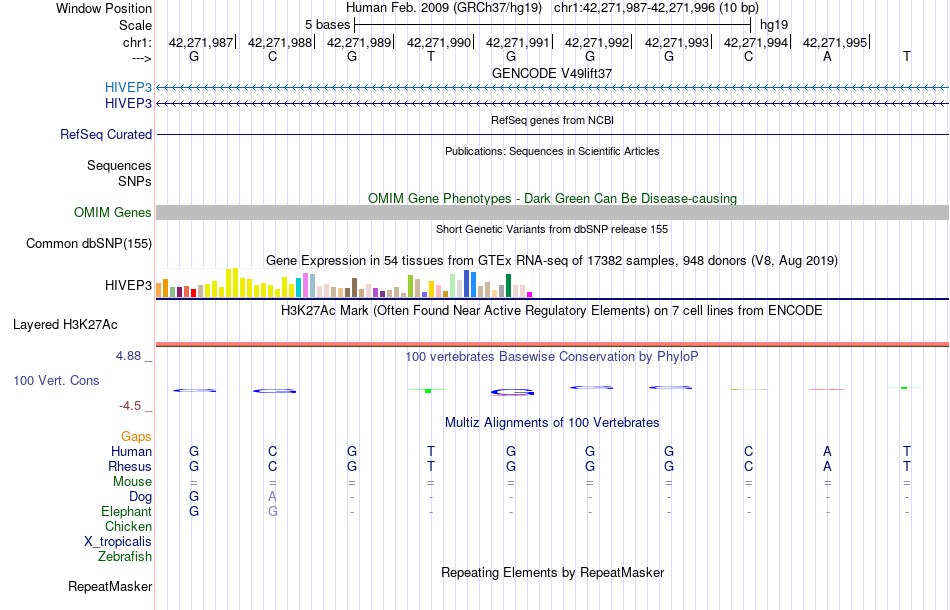The image size is (950, 610).
Task: Click the SNPs track label
Action: click(x=135, y=181)
